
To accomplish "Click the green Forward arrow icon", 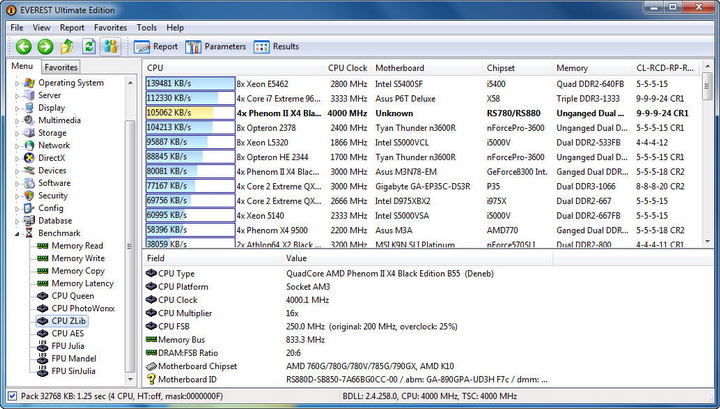I will 45,46.
